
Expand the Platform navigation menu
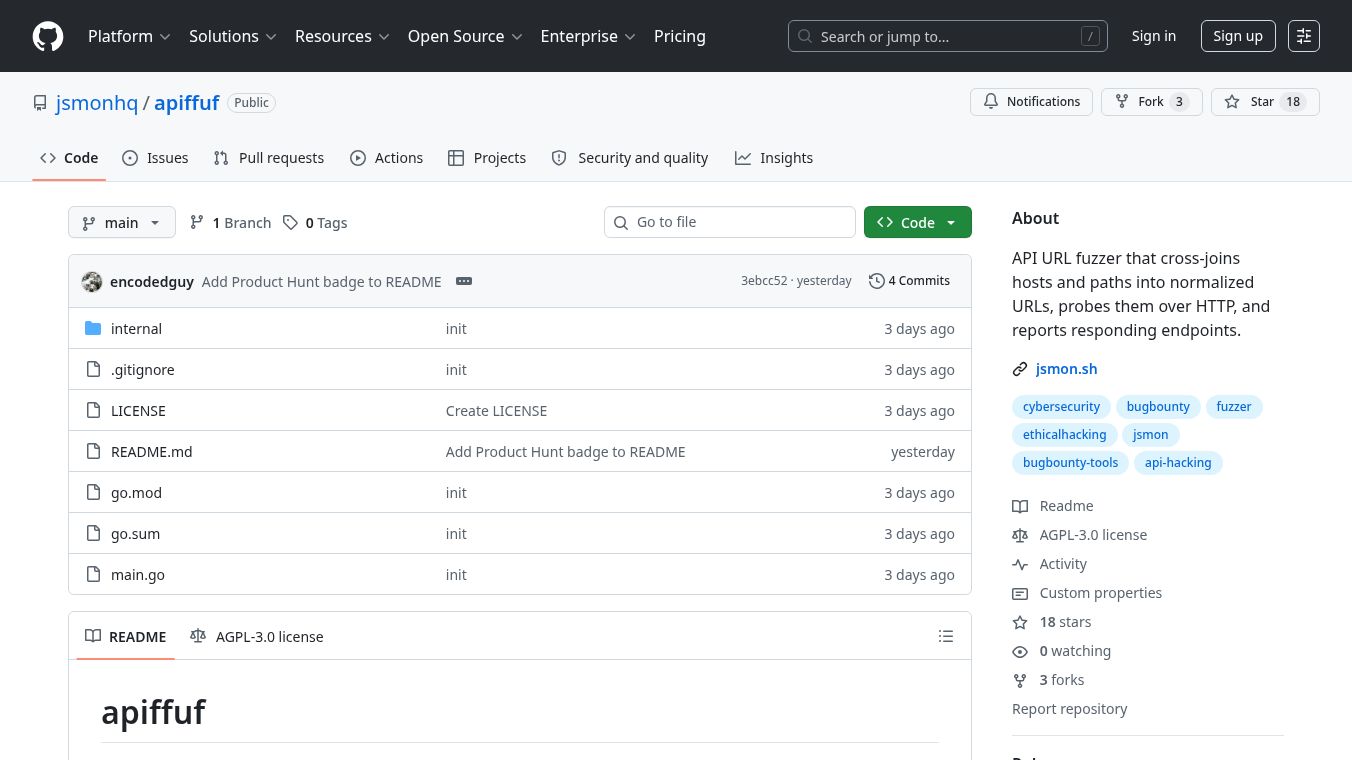(129, 36)
